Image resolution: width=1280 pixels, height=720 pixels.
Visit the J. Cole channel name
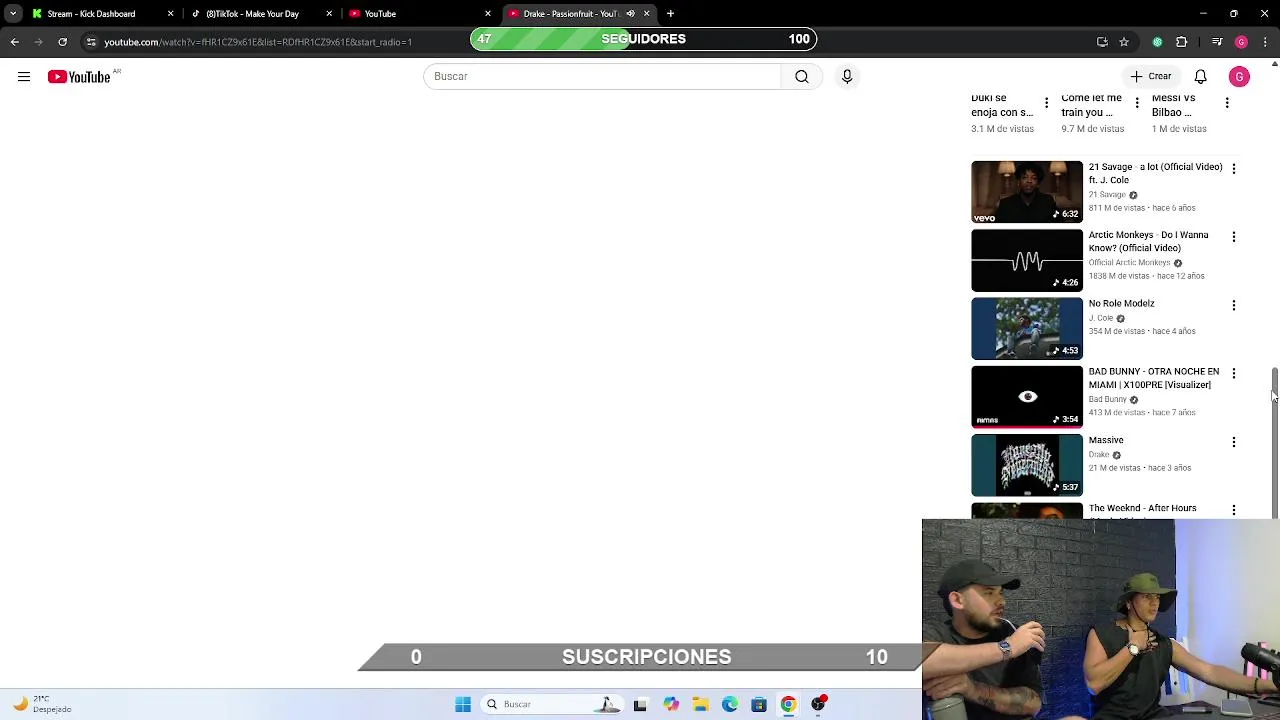click(1101, 318)
